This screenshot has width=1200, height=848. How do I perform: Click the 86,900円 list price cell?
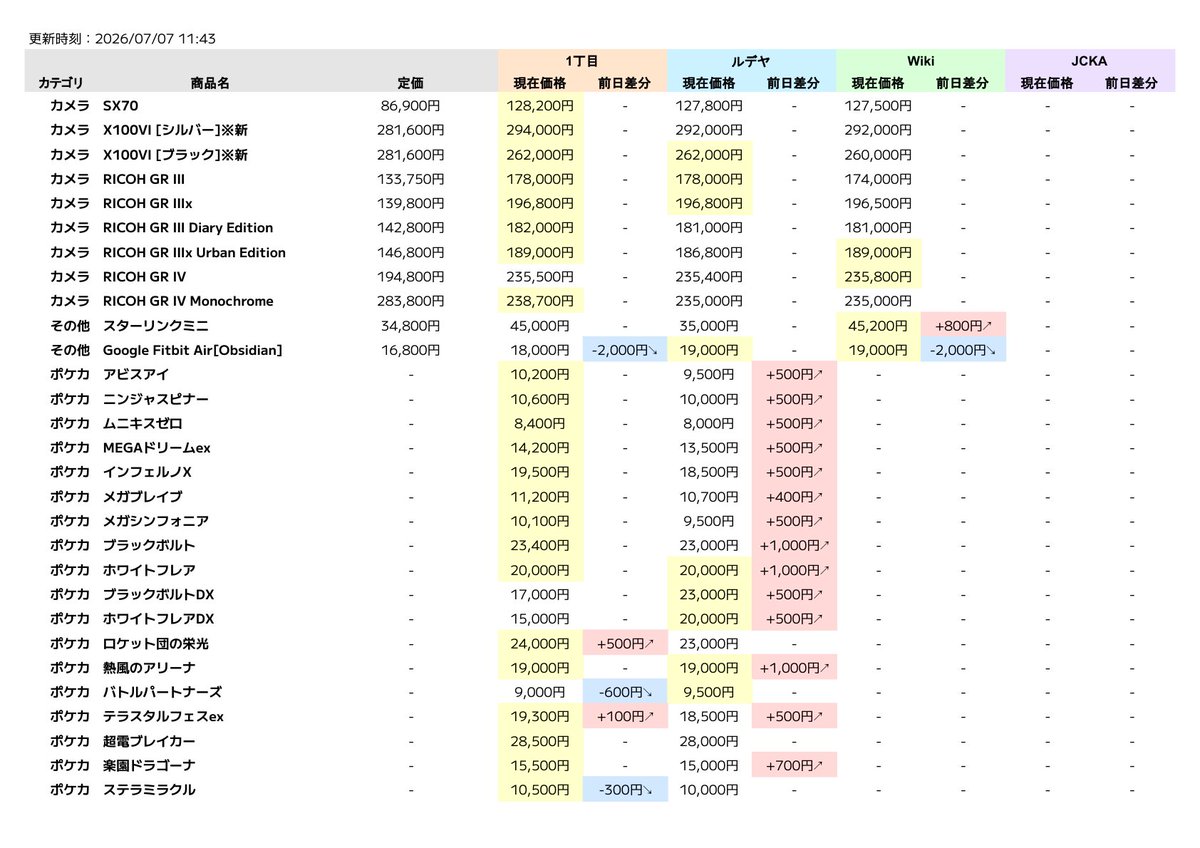(412, 106)
